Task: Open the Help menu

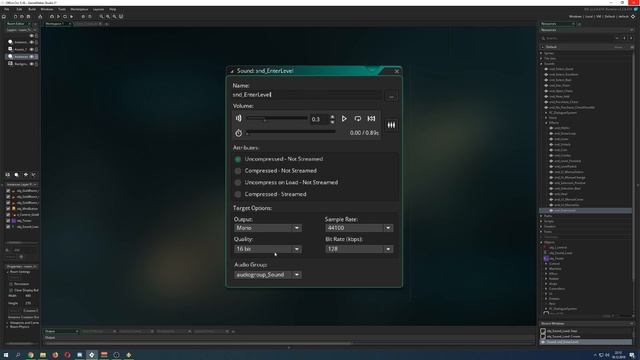Action: pyautogui.click(x=113, y=9)
